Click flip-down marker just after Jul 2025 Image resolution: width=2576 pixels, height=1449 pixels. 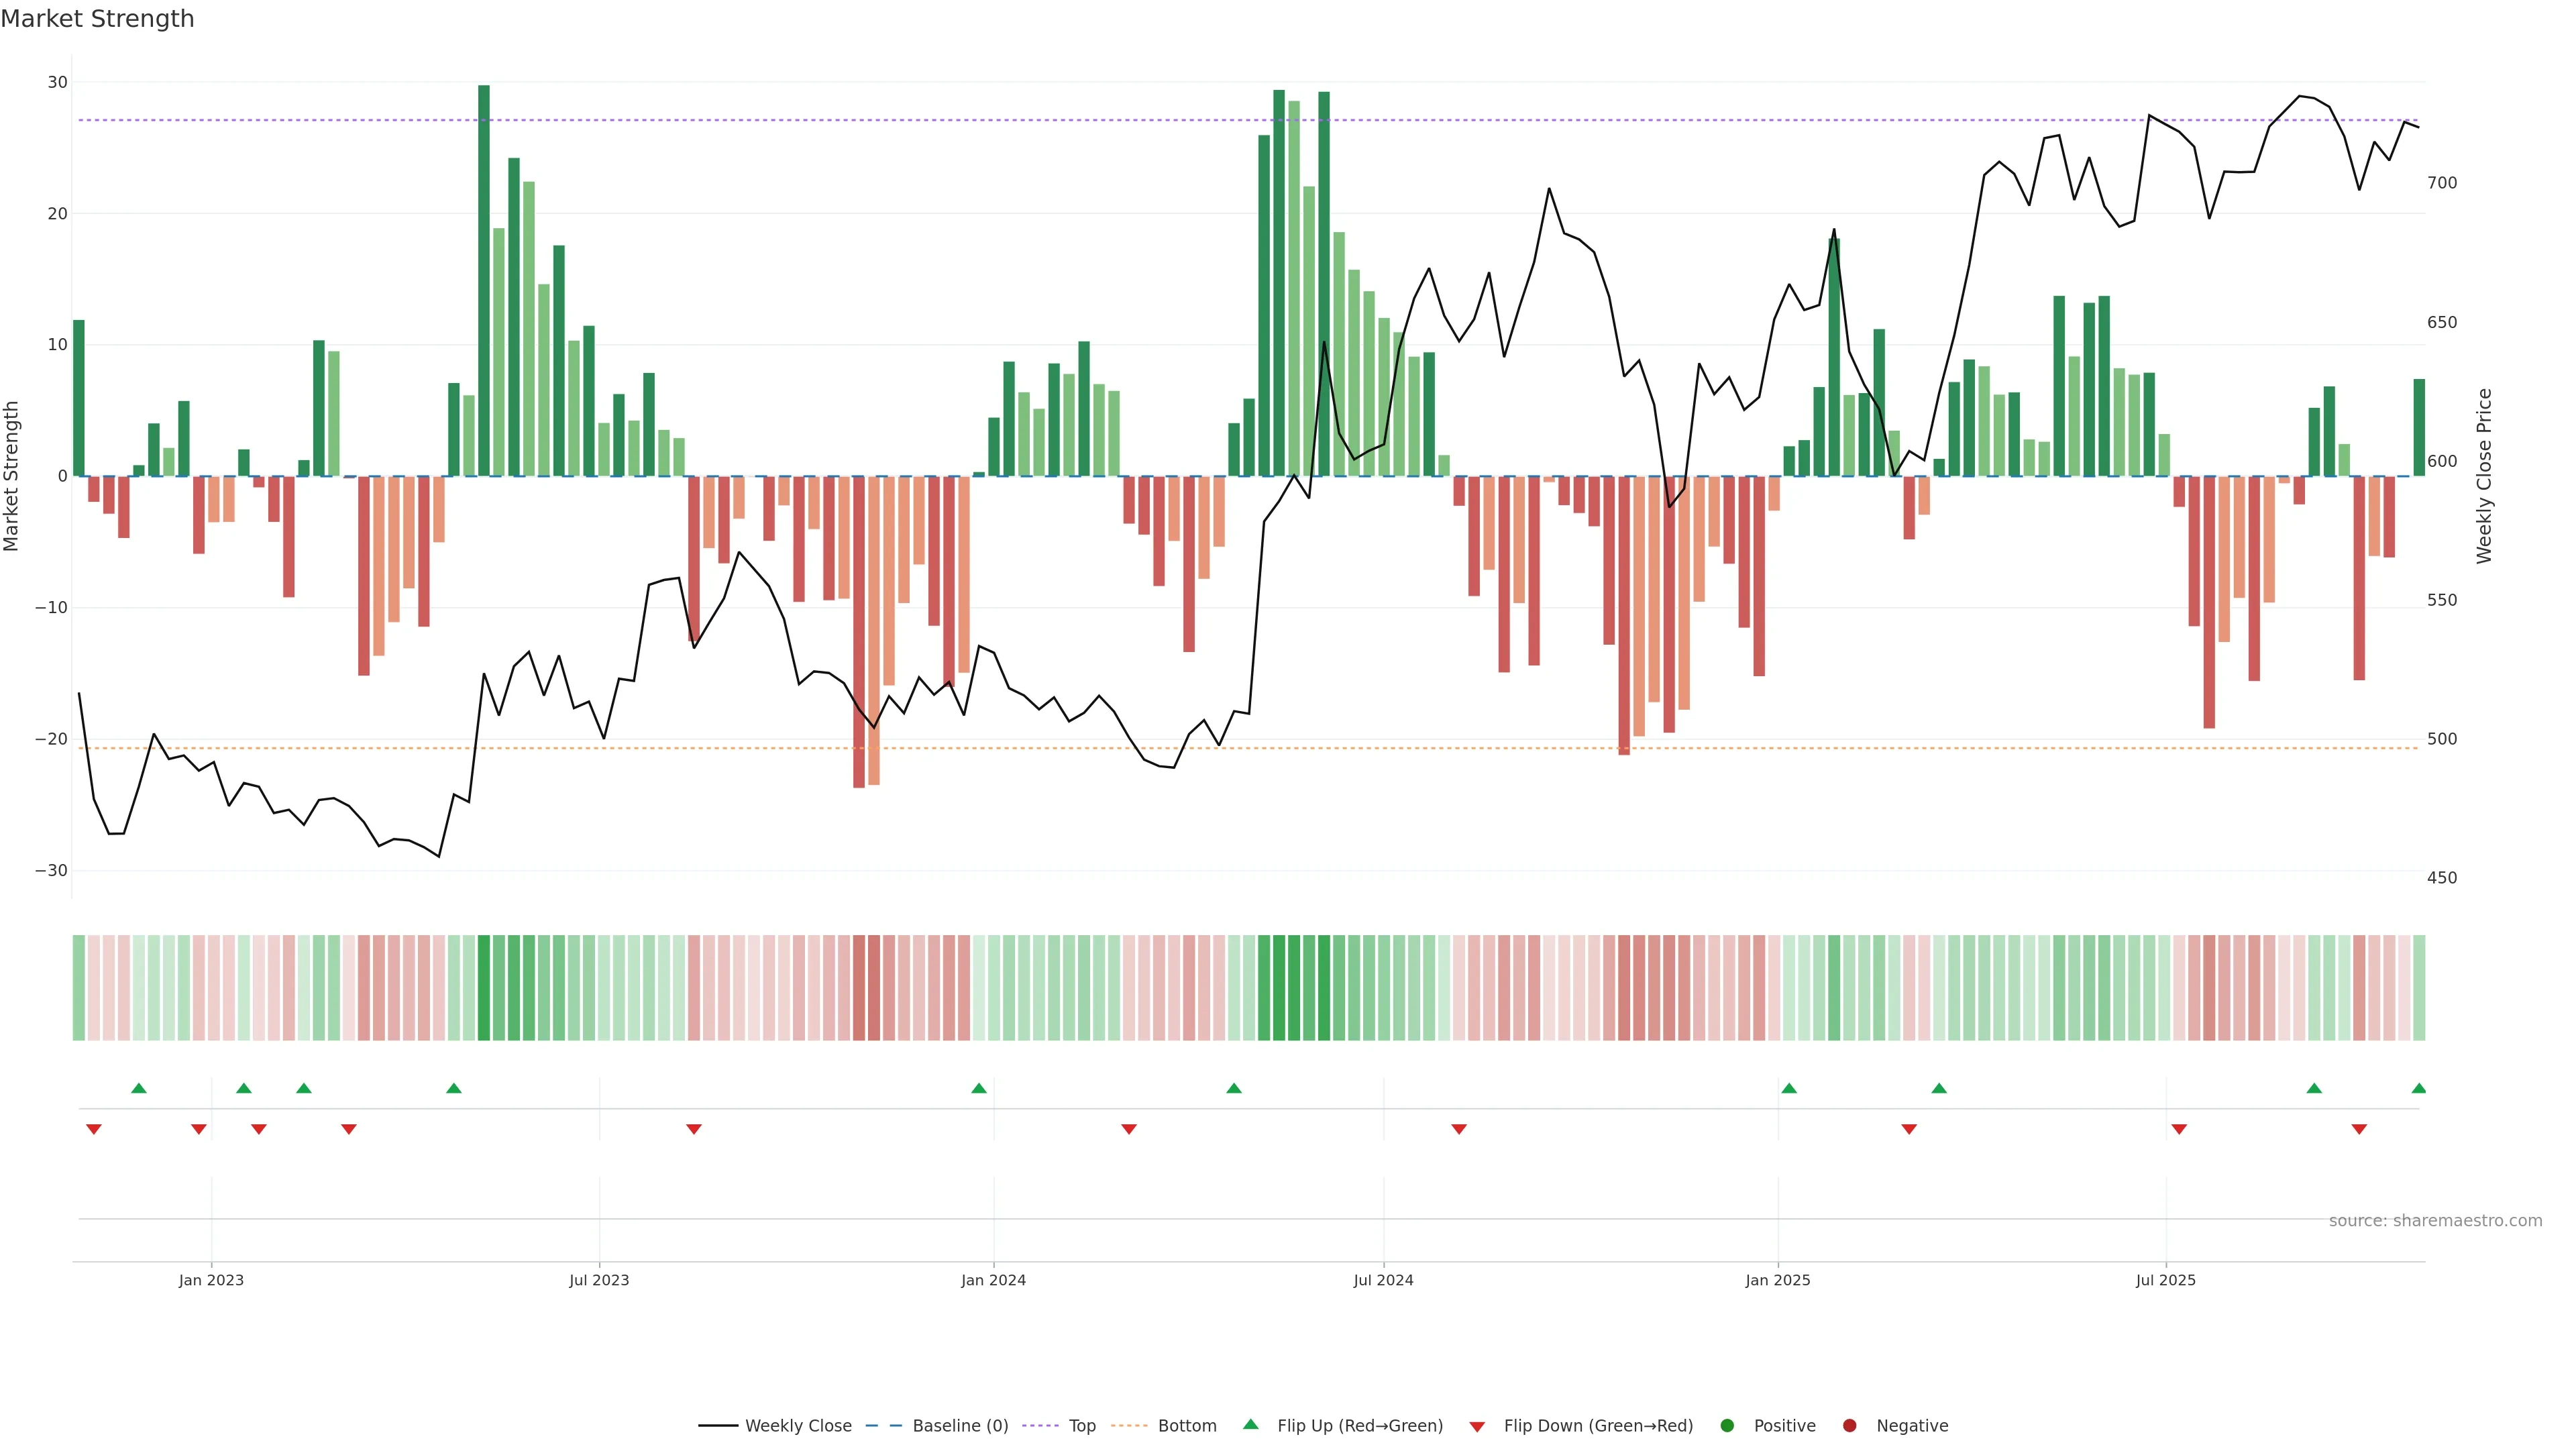[2179, 1129]
